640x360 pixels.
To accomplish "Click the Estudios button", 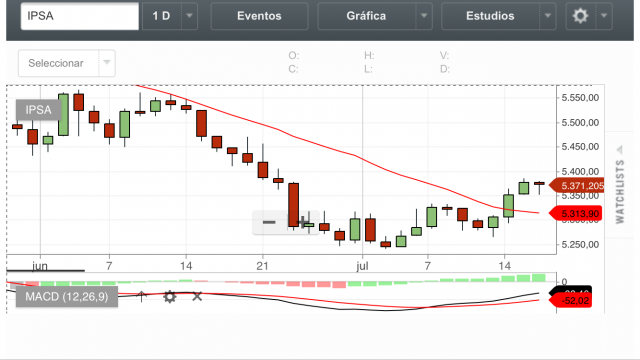I will click(x=490, y=16).
